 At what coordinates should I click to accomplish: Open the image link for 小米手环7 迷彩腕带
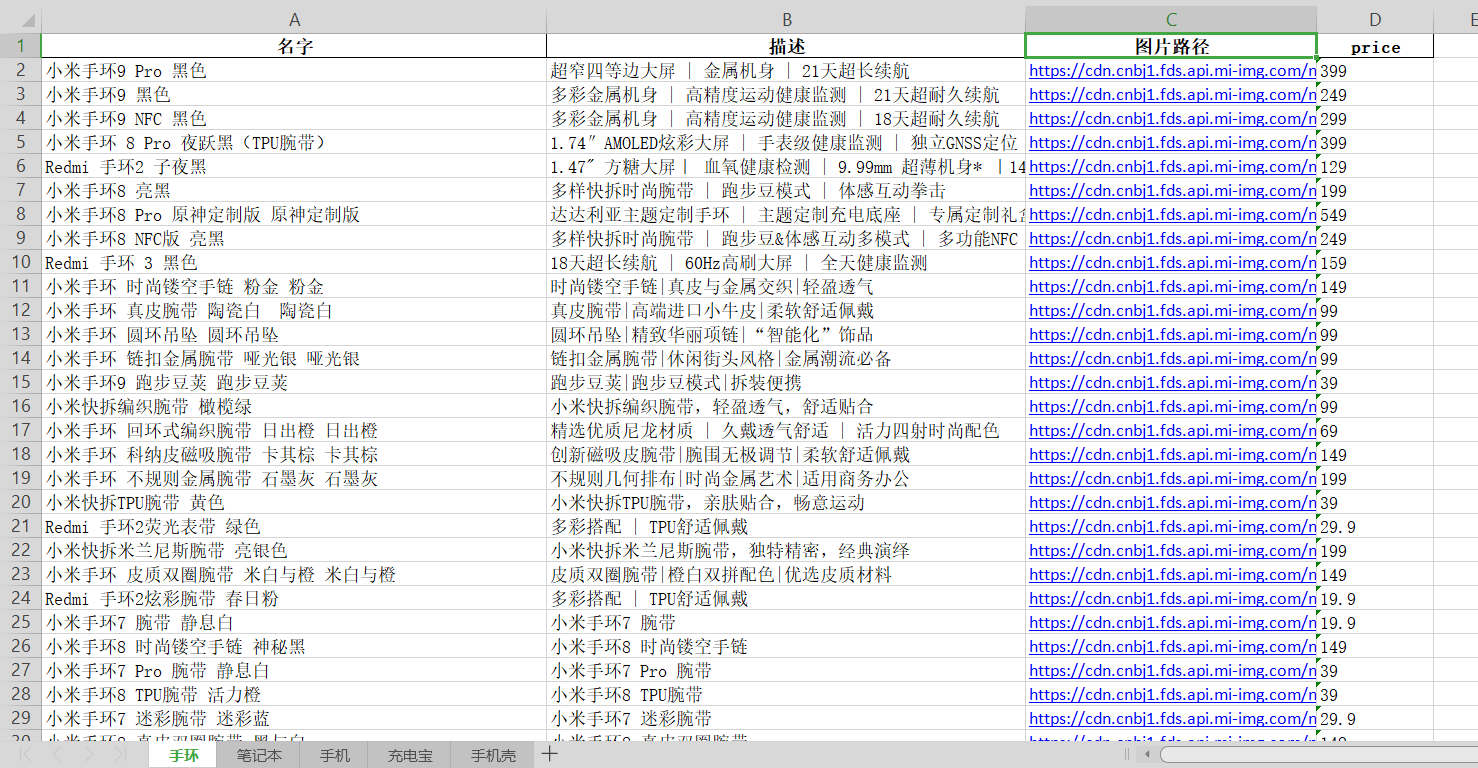pos(1172,719)
